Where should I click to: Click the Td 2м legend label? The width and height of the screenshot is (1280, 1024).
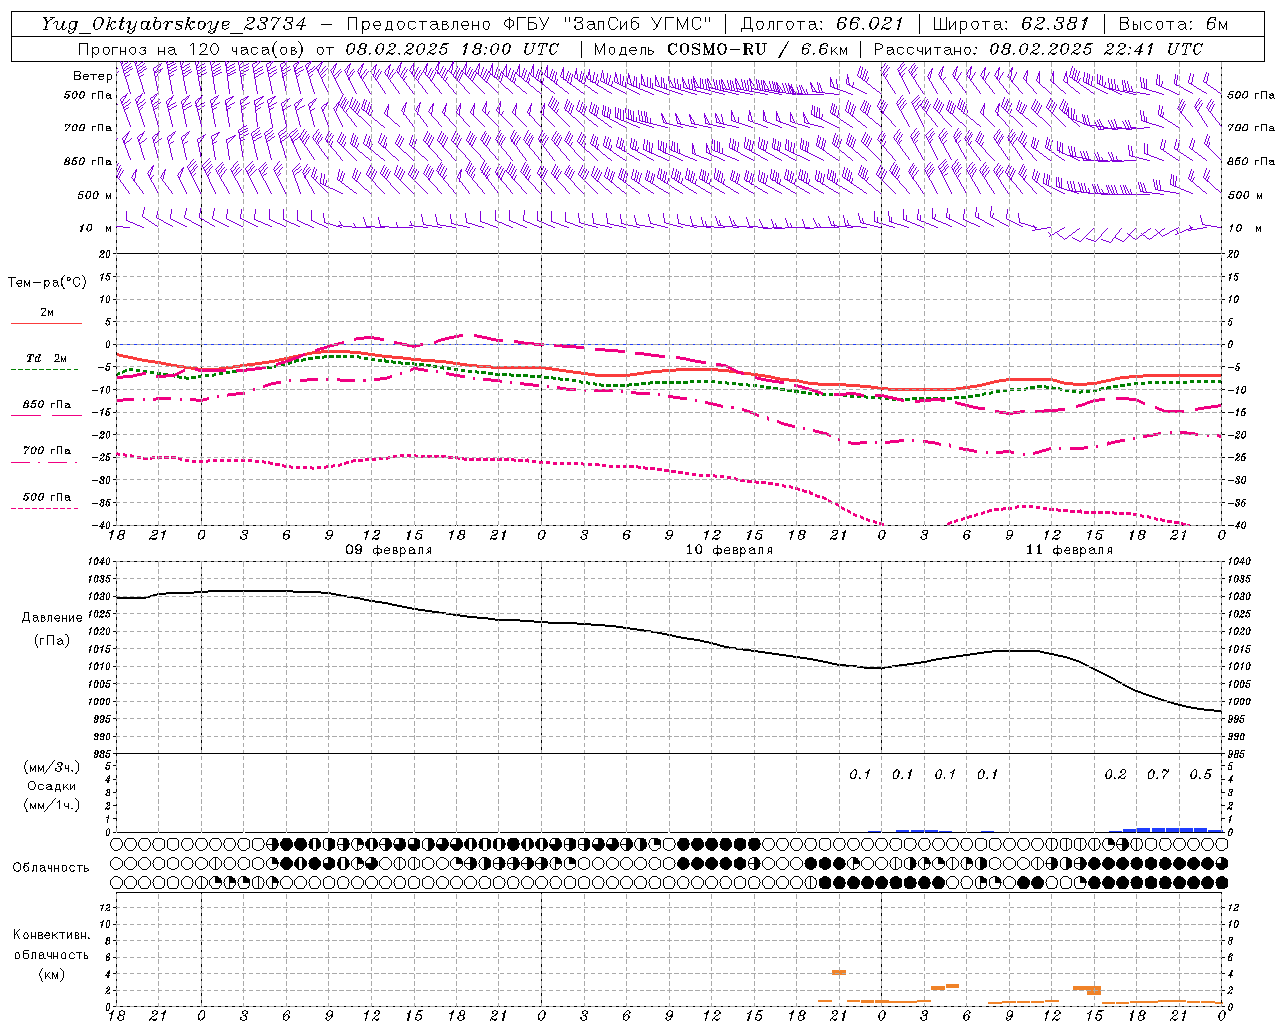pyautogui.click(x=47, y=358)
